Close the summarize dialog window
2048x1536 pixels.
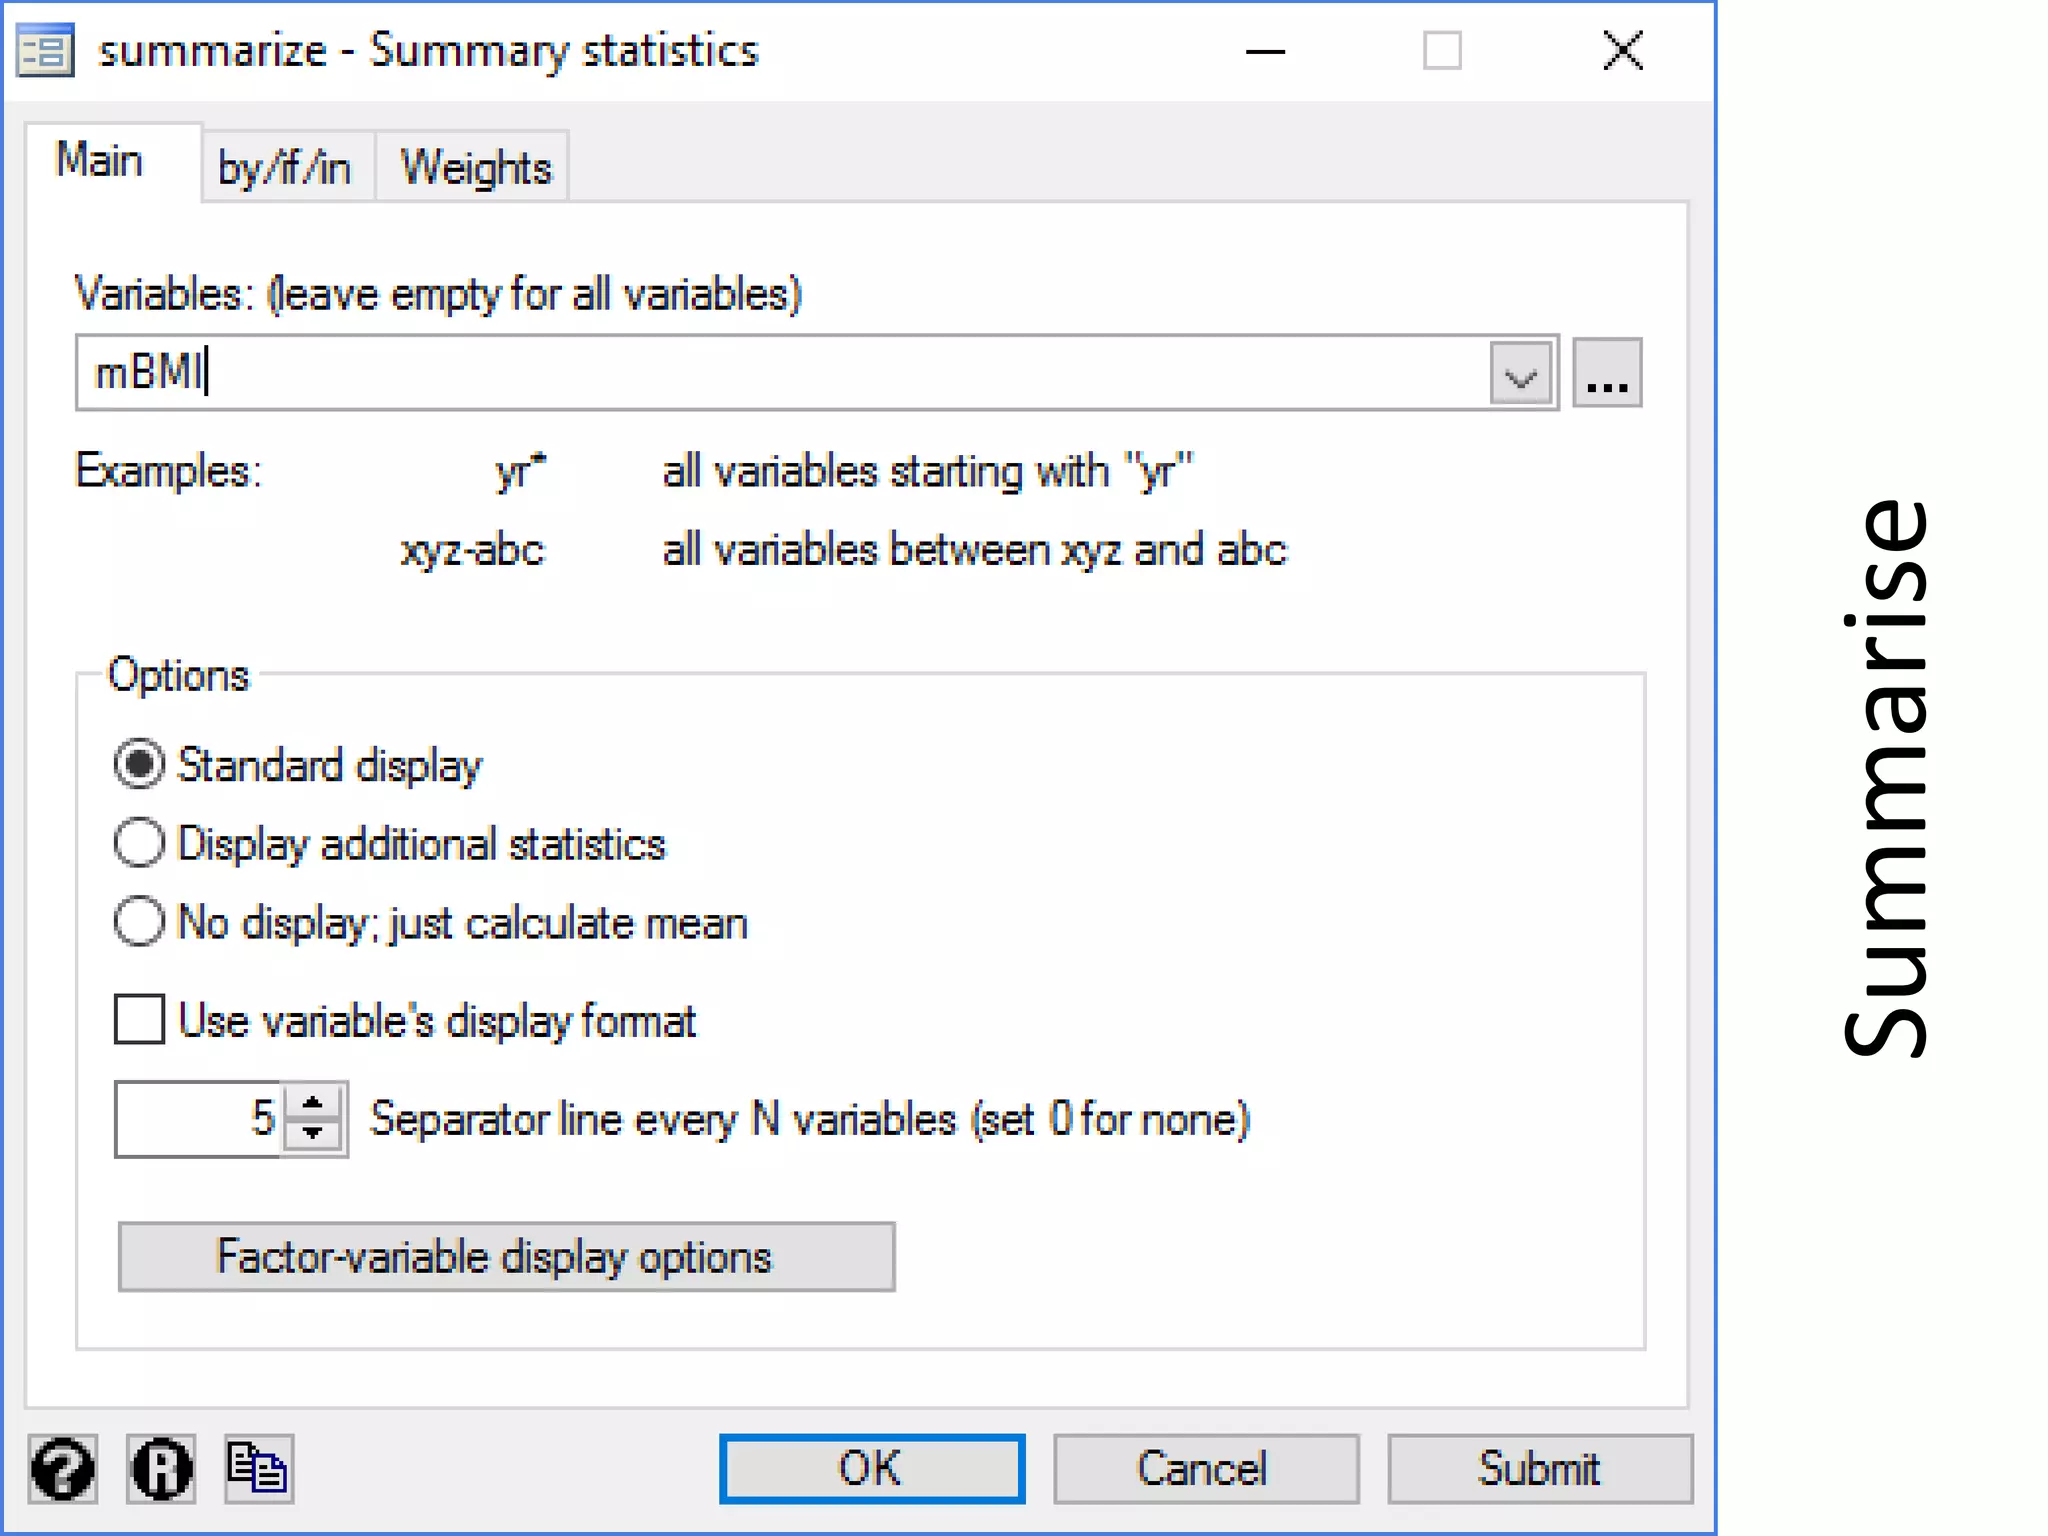[x=1622, y=51]
